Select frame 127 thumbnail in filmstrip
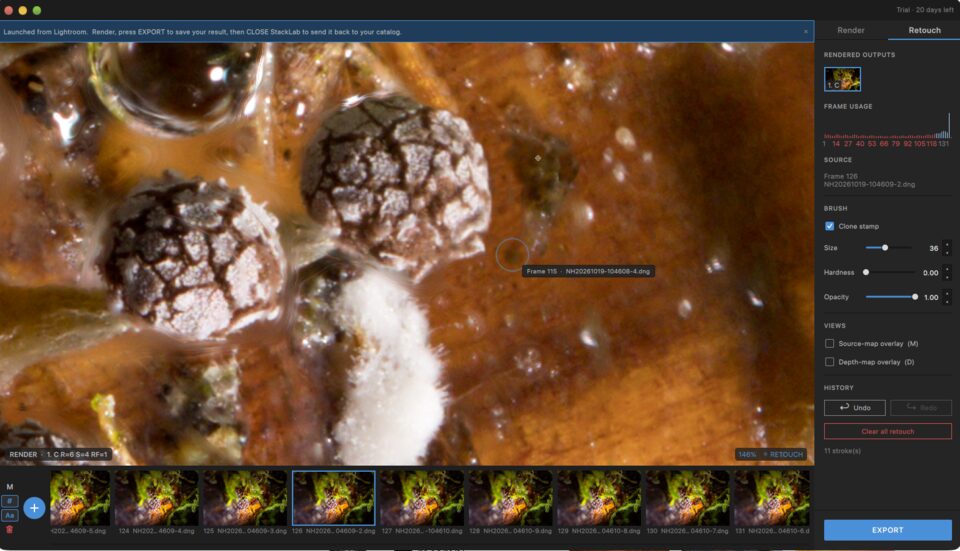 pyautogui.click(x=422, y=498)
